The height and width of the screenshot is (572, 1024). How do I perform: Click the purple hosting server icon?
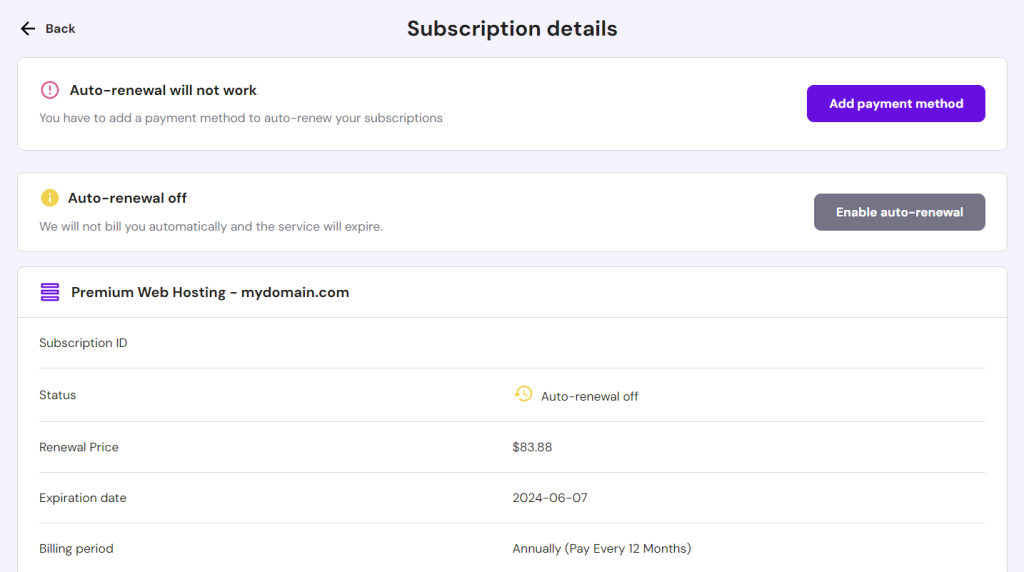[x=50, y=292]
